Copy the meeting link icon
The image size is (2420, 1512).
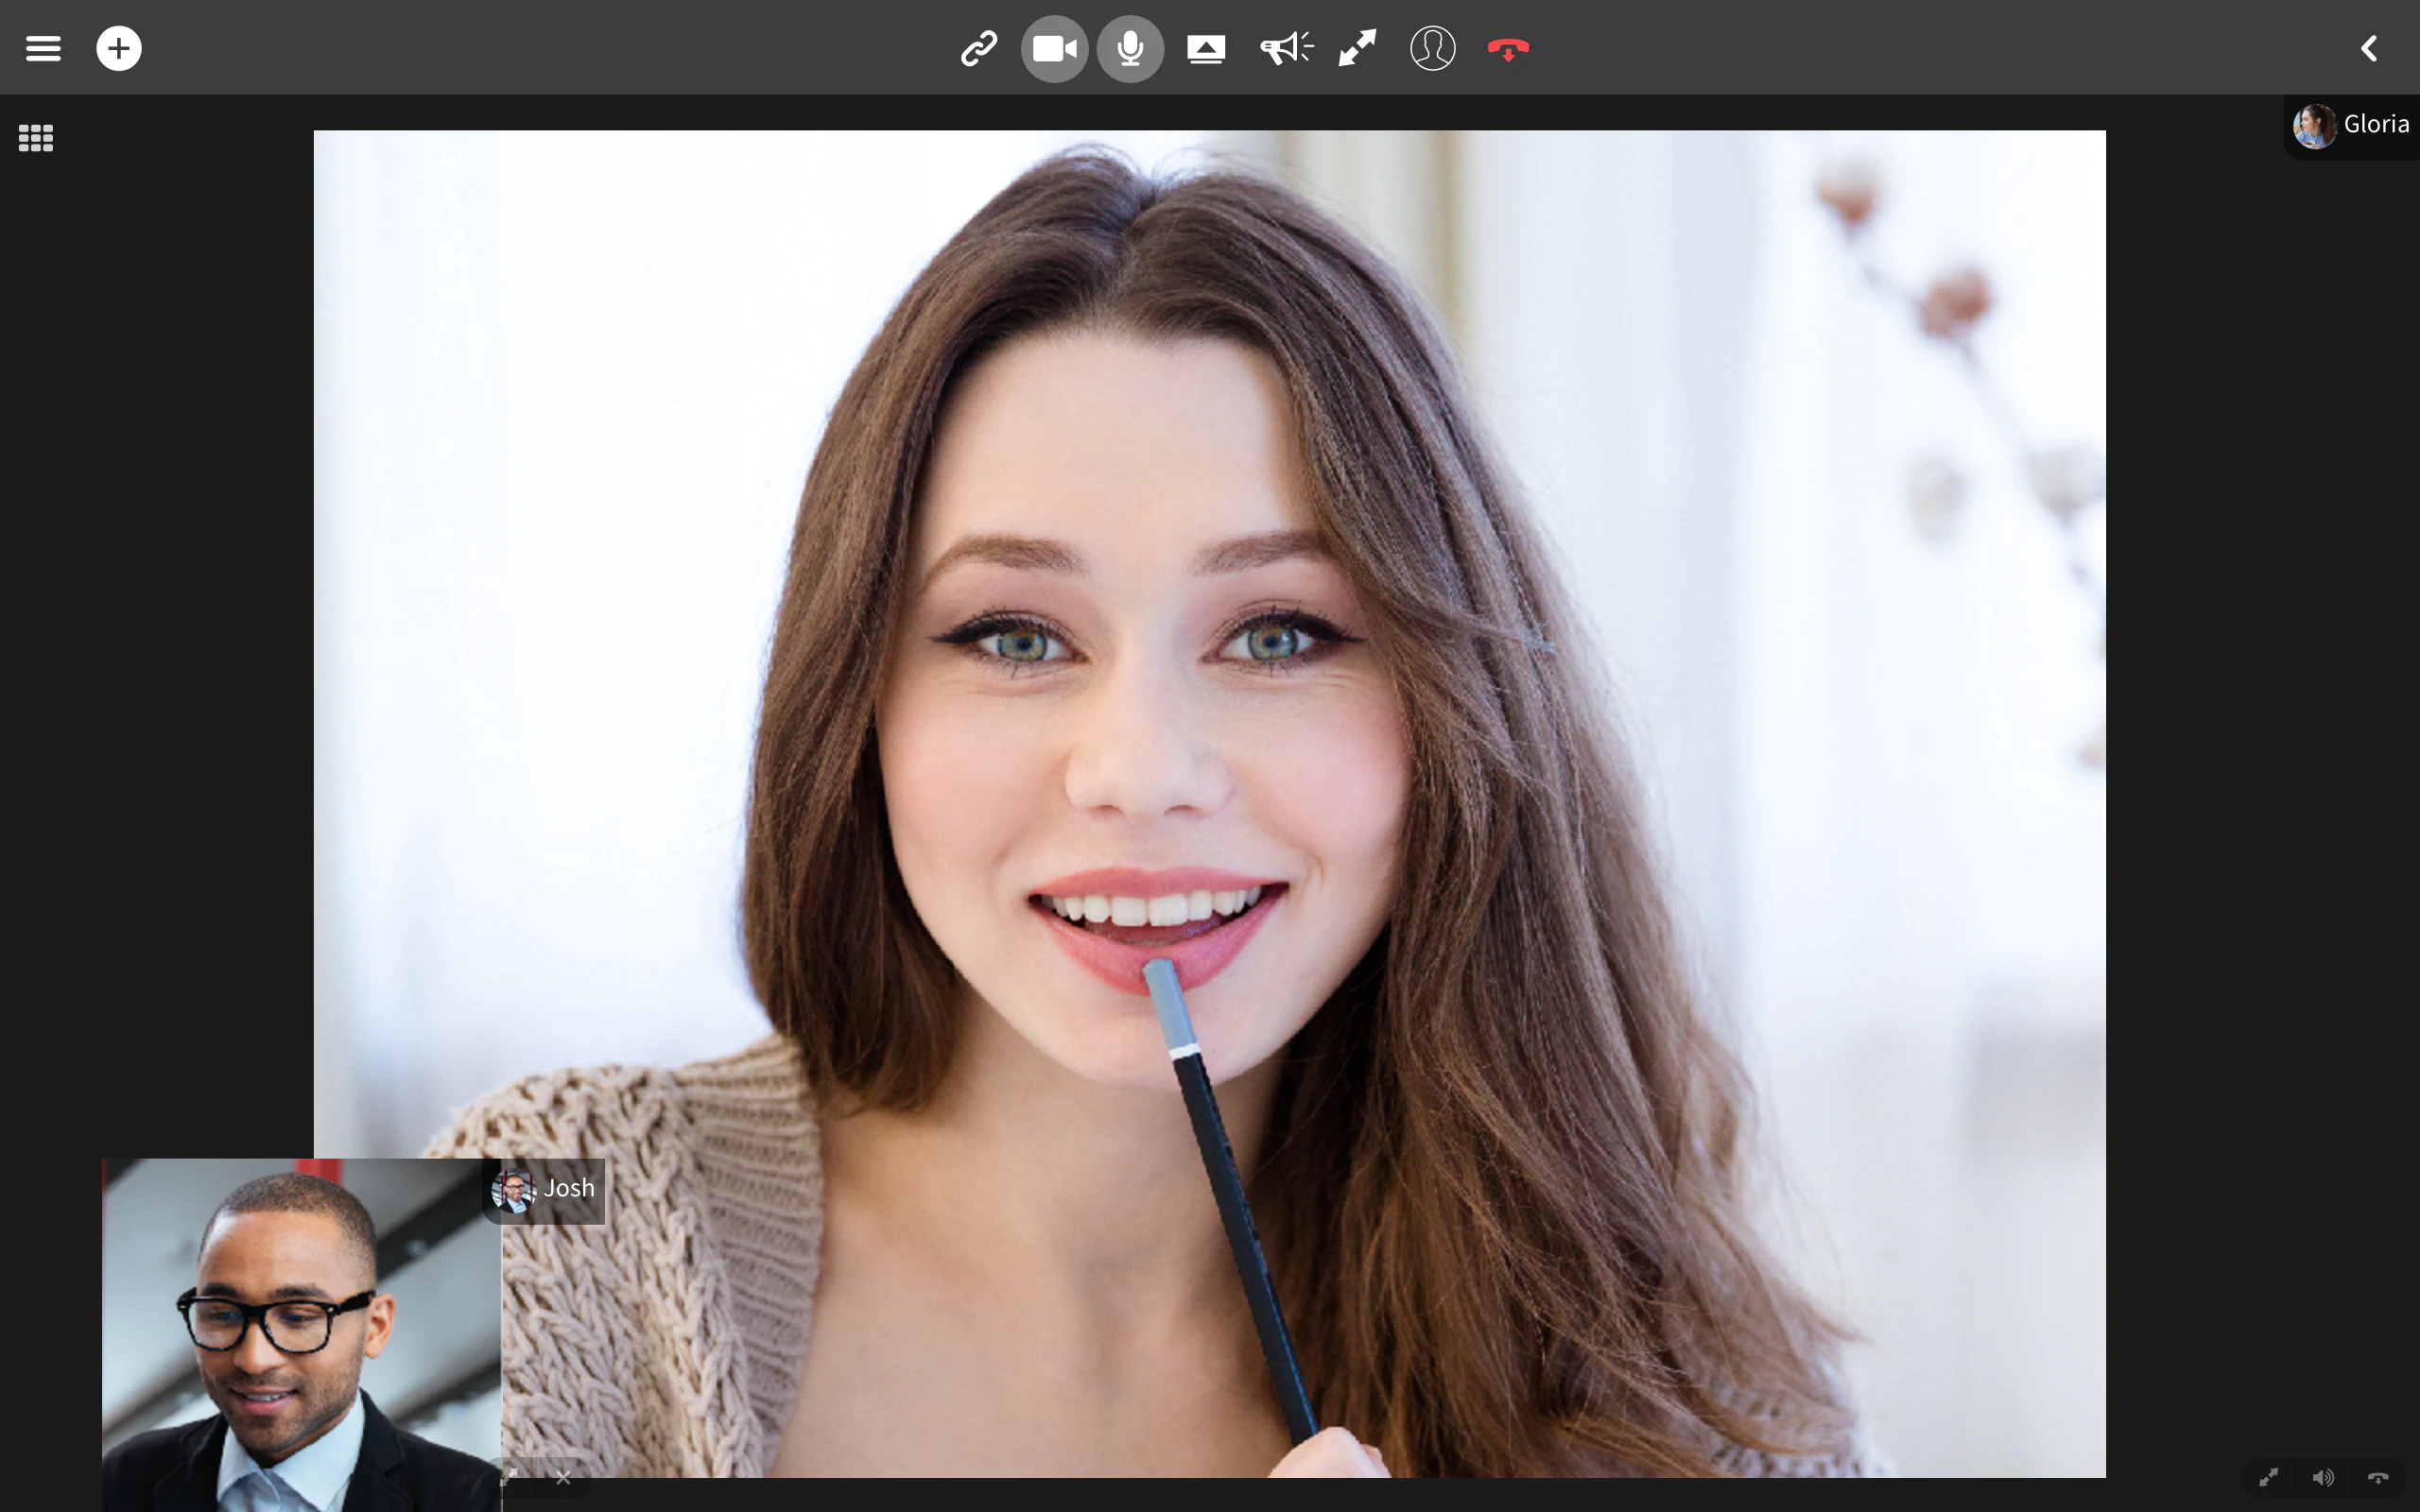click(x=978, y=48)
